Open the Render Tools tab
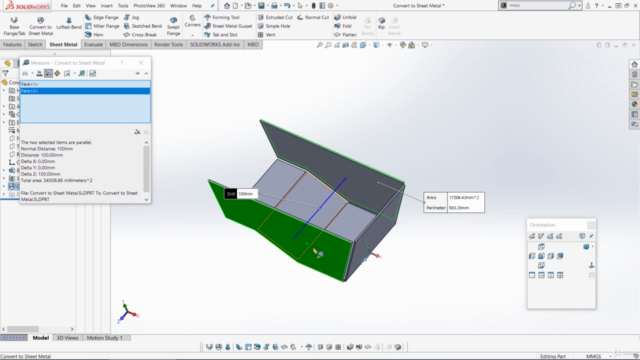 tap(169, 44)
